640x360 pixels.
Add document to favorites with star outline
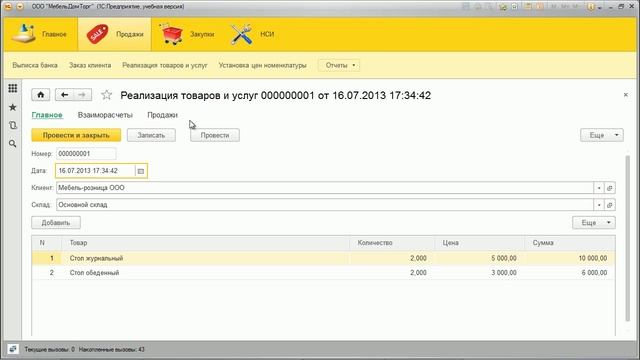[x=107, y=95]
